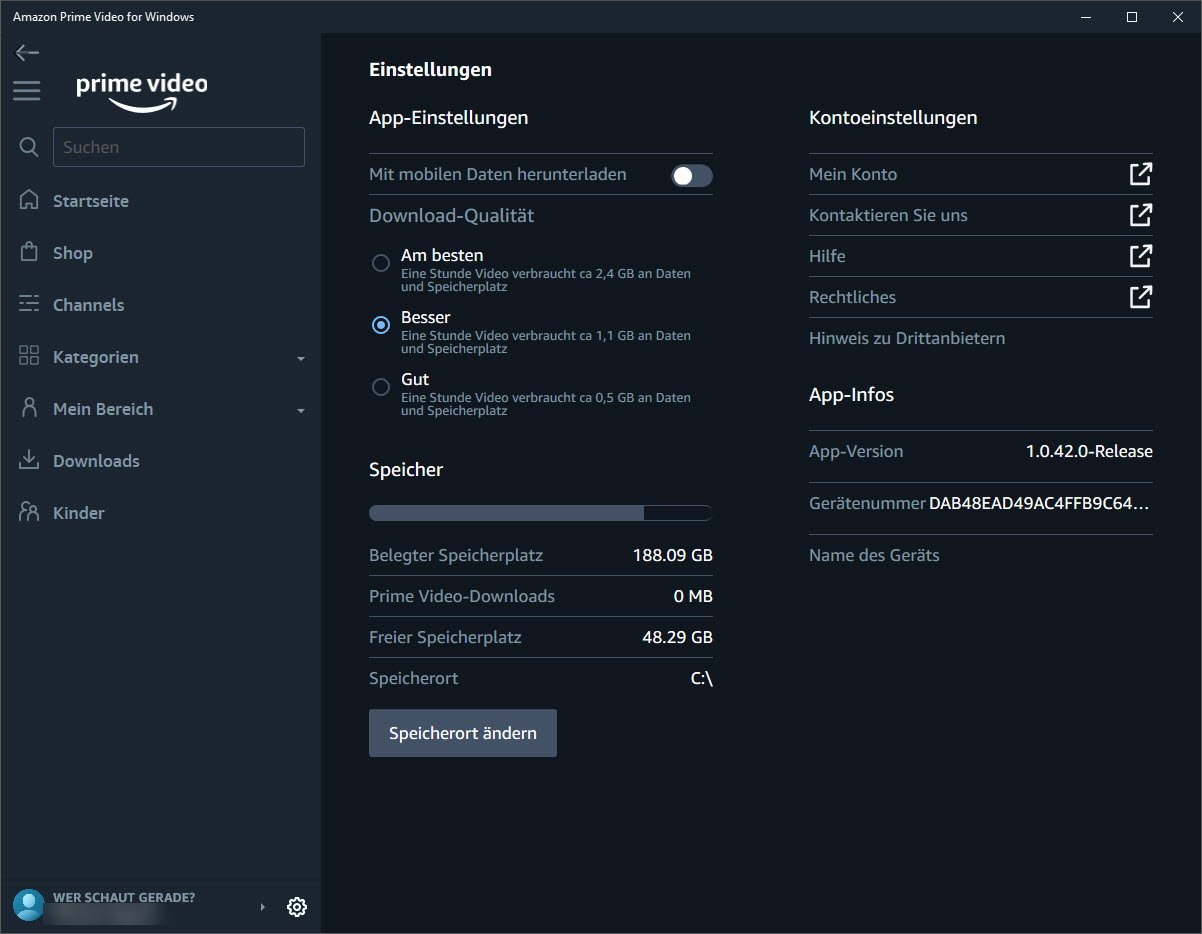Click the 48.29 GB free storage value

pos(677,637)
